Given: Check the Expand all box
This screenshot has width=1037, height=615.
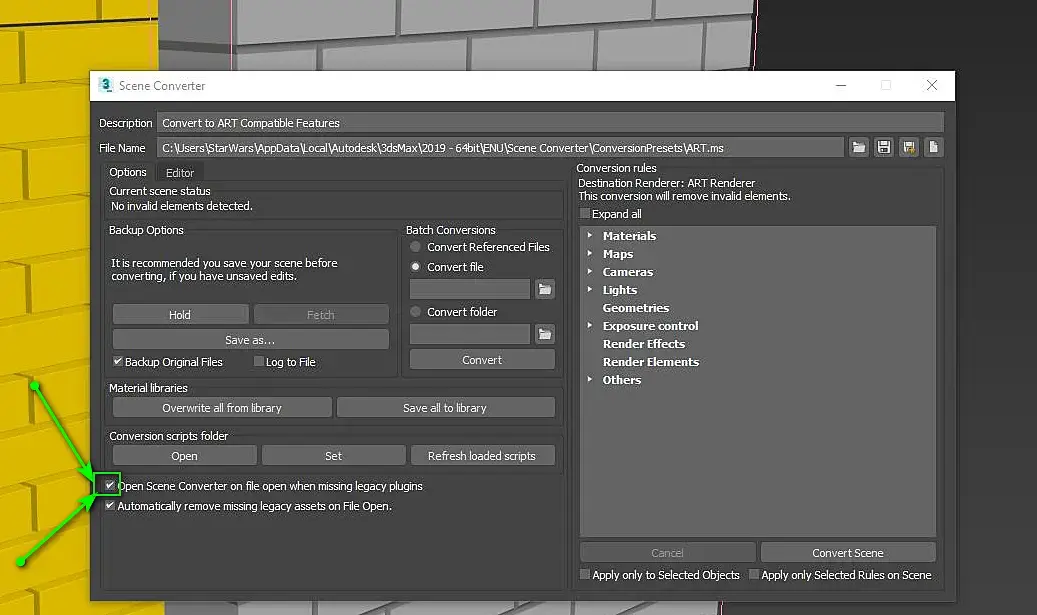Looking at the screenshot, I should click(585, 214).
